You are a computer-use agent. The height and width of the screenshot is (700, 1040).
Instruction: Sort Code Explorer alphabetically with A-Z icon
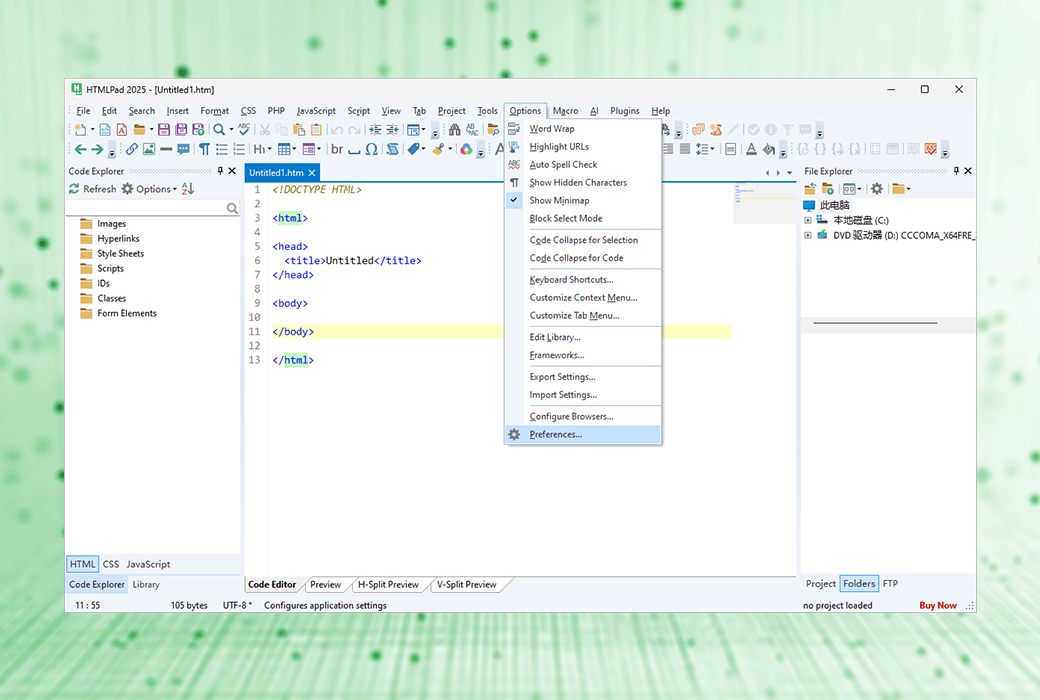pyautogui.click(x=188, y=189)
